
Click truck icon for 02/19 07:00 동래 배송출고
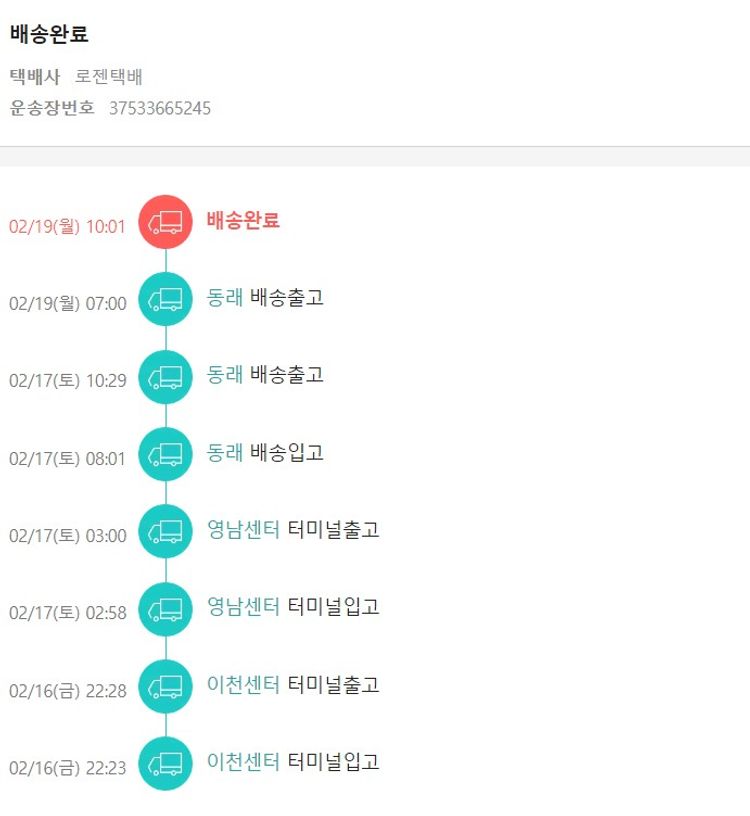(165, 299)
